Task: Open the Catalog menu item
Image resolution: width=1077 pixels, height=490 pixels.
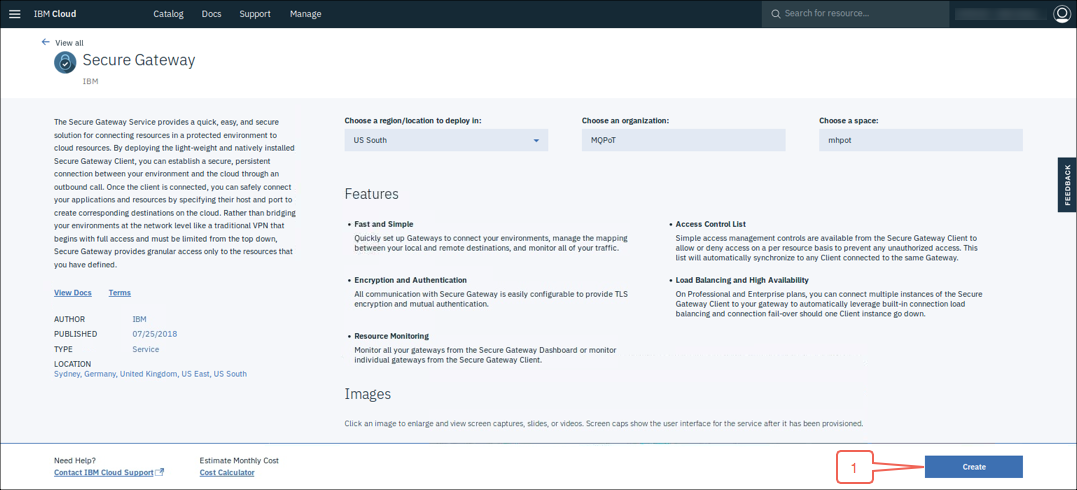Action: [x=168, y=14]
